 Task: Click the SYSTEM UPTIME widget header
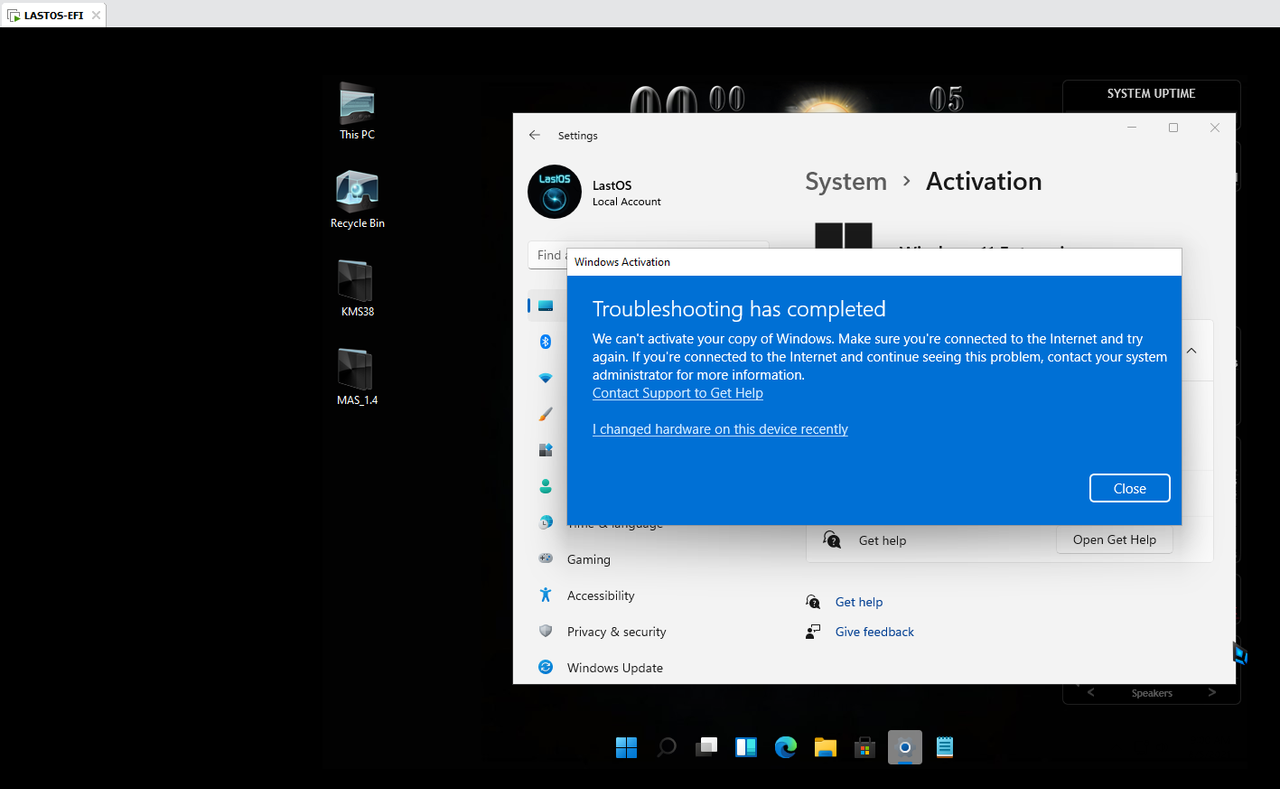point(1151,93)
